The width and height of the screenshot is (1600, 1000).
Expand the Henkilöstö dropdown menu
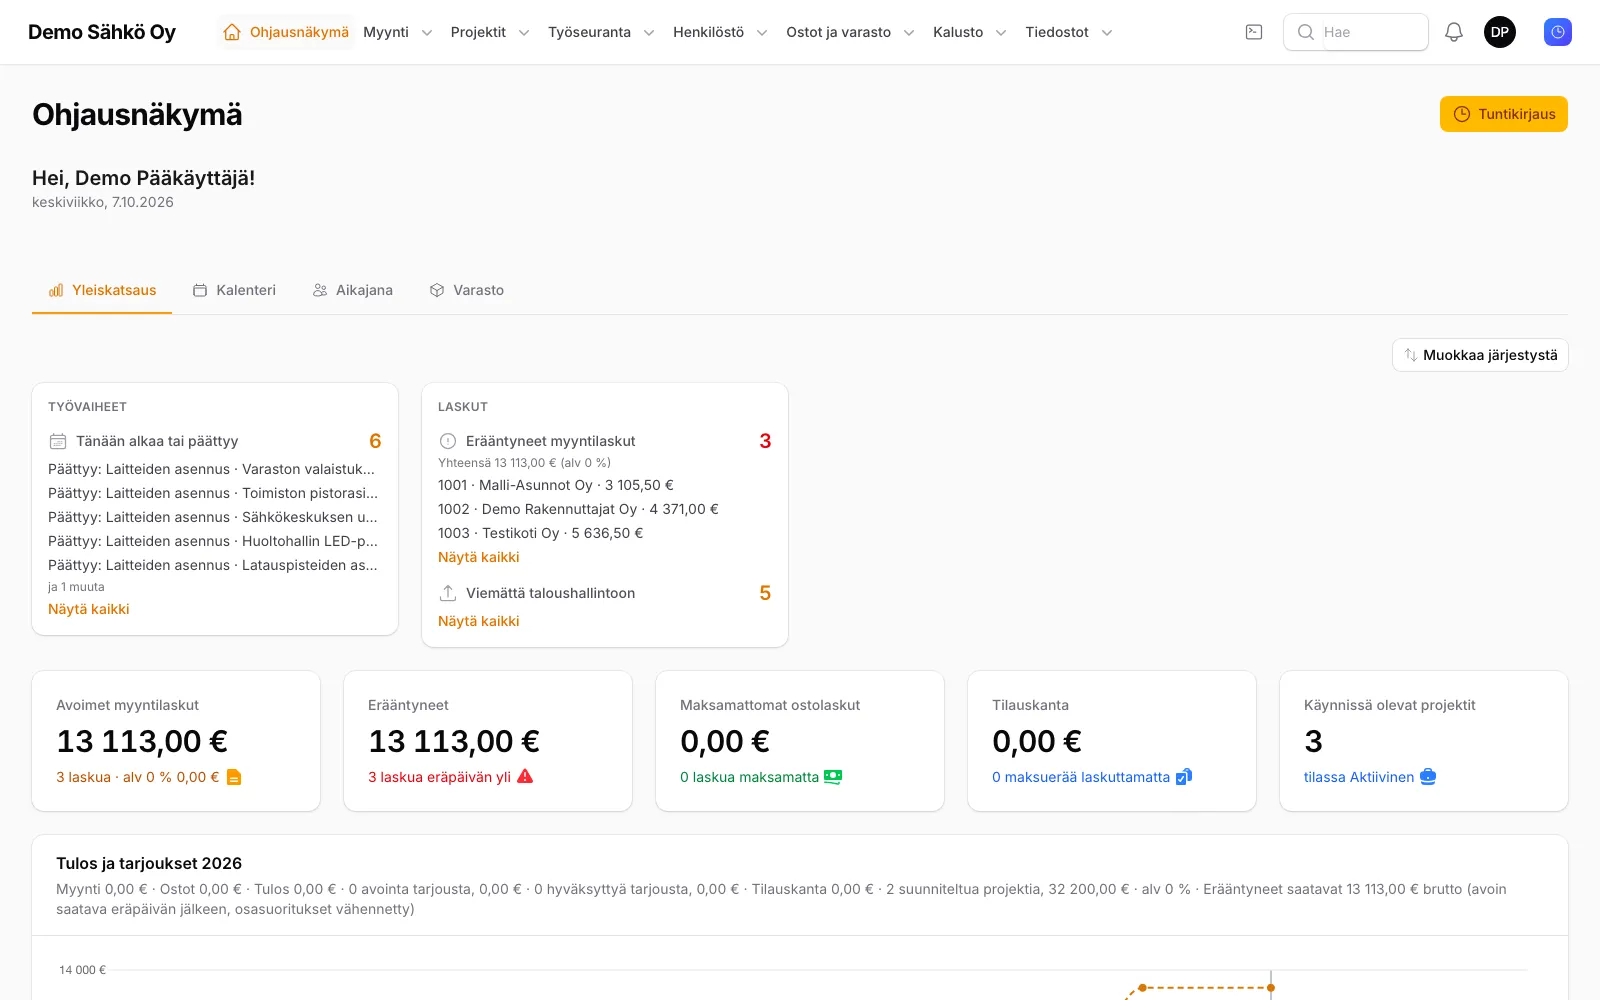[720, 32]
